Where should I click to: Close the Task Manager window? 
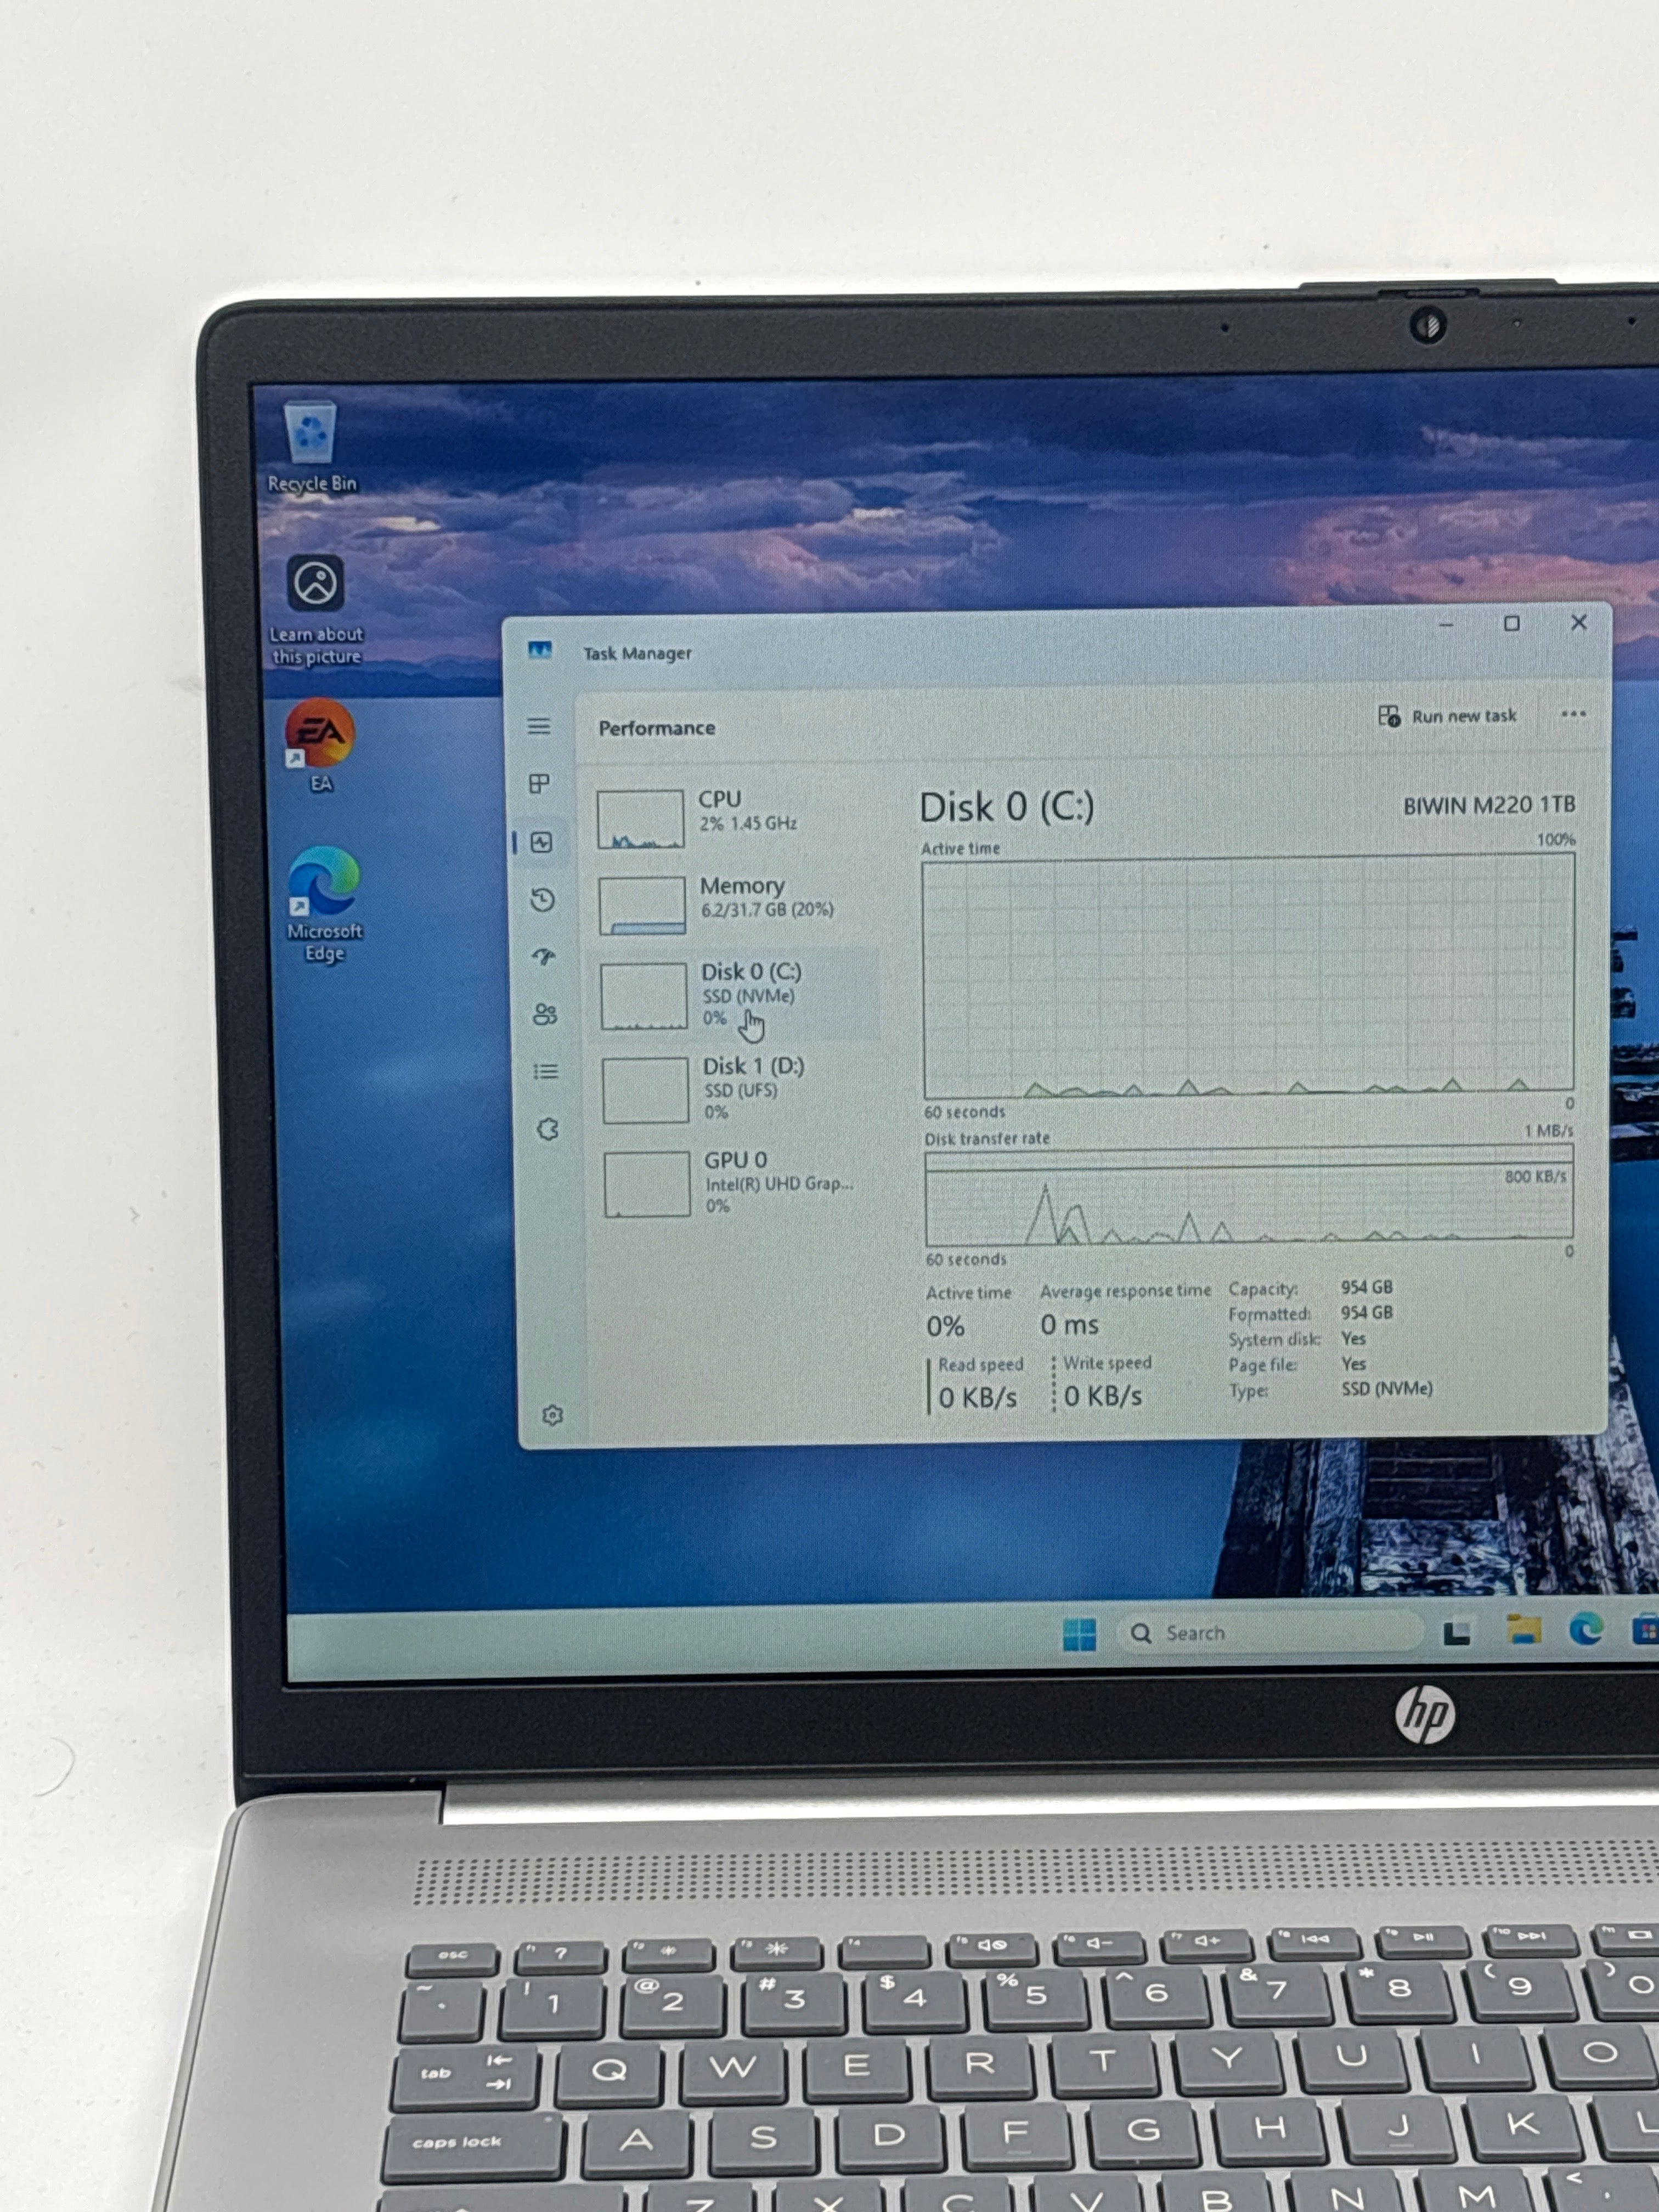coord(1579,622)
